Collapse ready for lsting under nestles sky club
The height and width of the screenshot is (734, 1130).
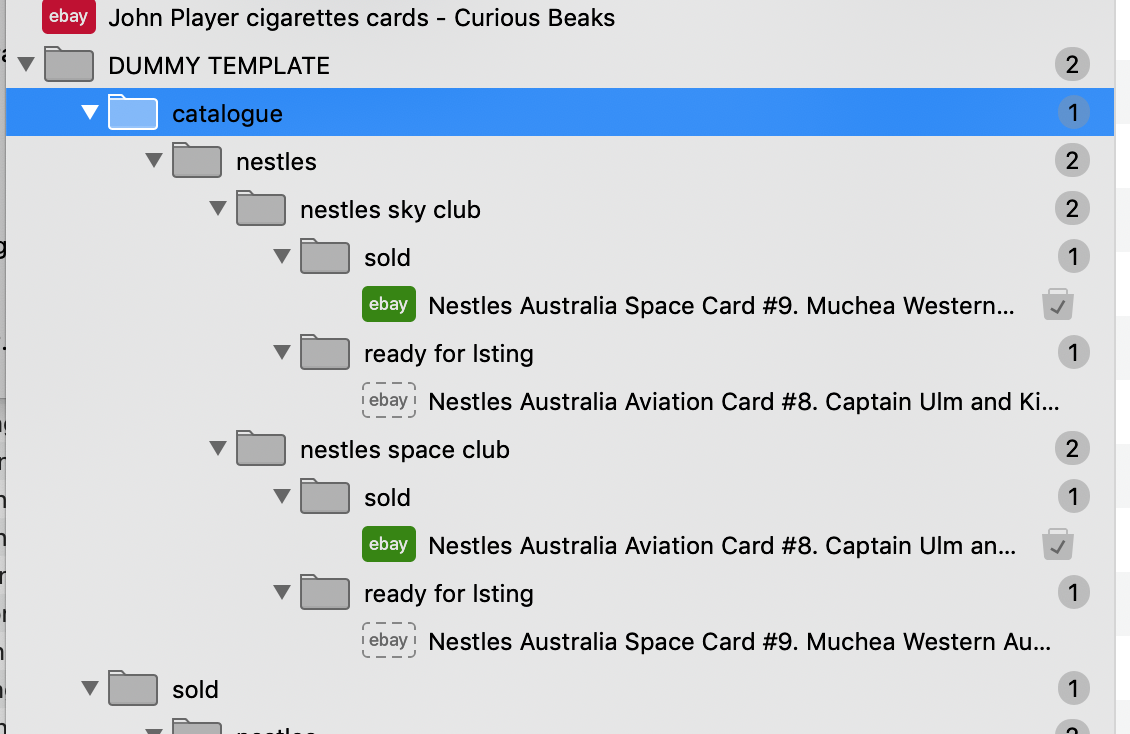[282, 352]
